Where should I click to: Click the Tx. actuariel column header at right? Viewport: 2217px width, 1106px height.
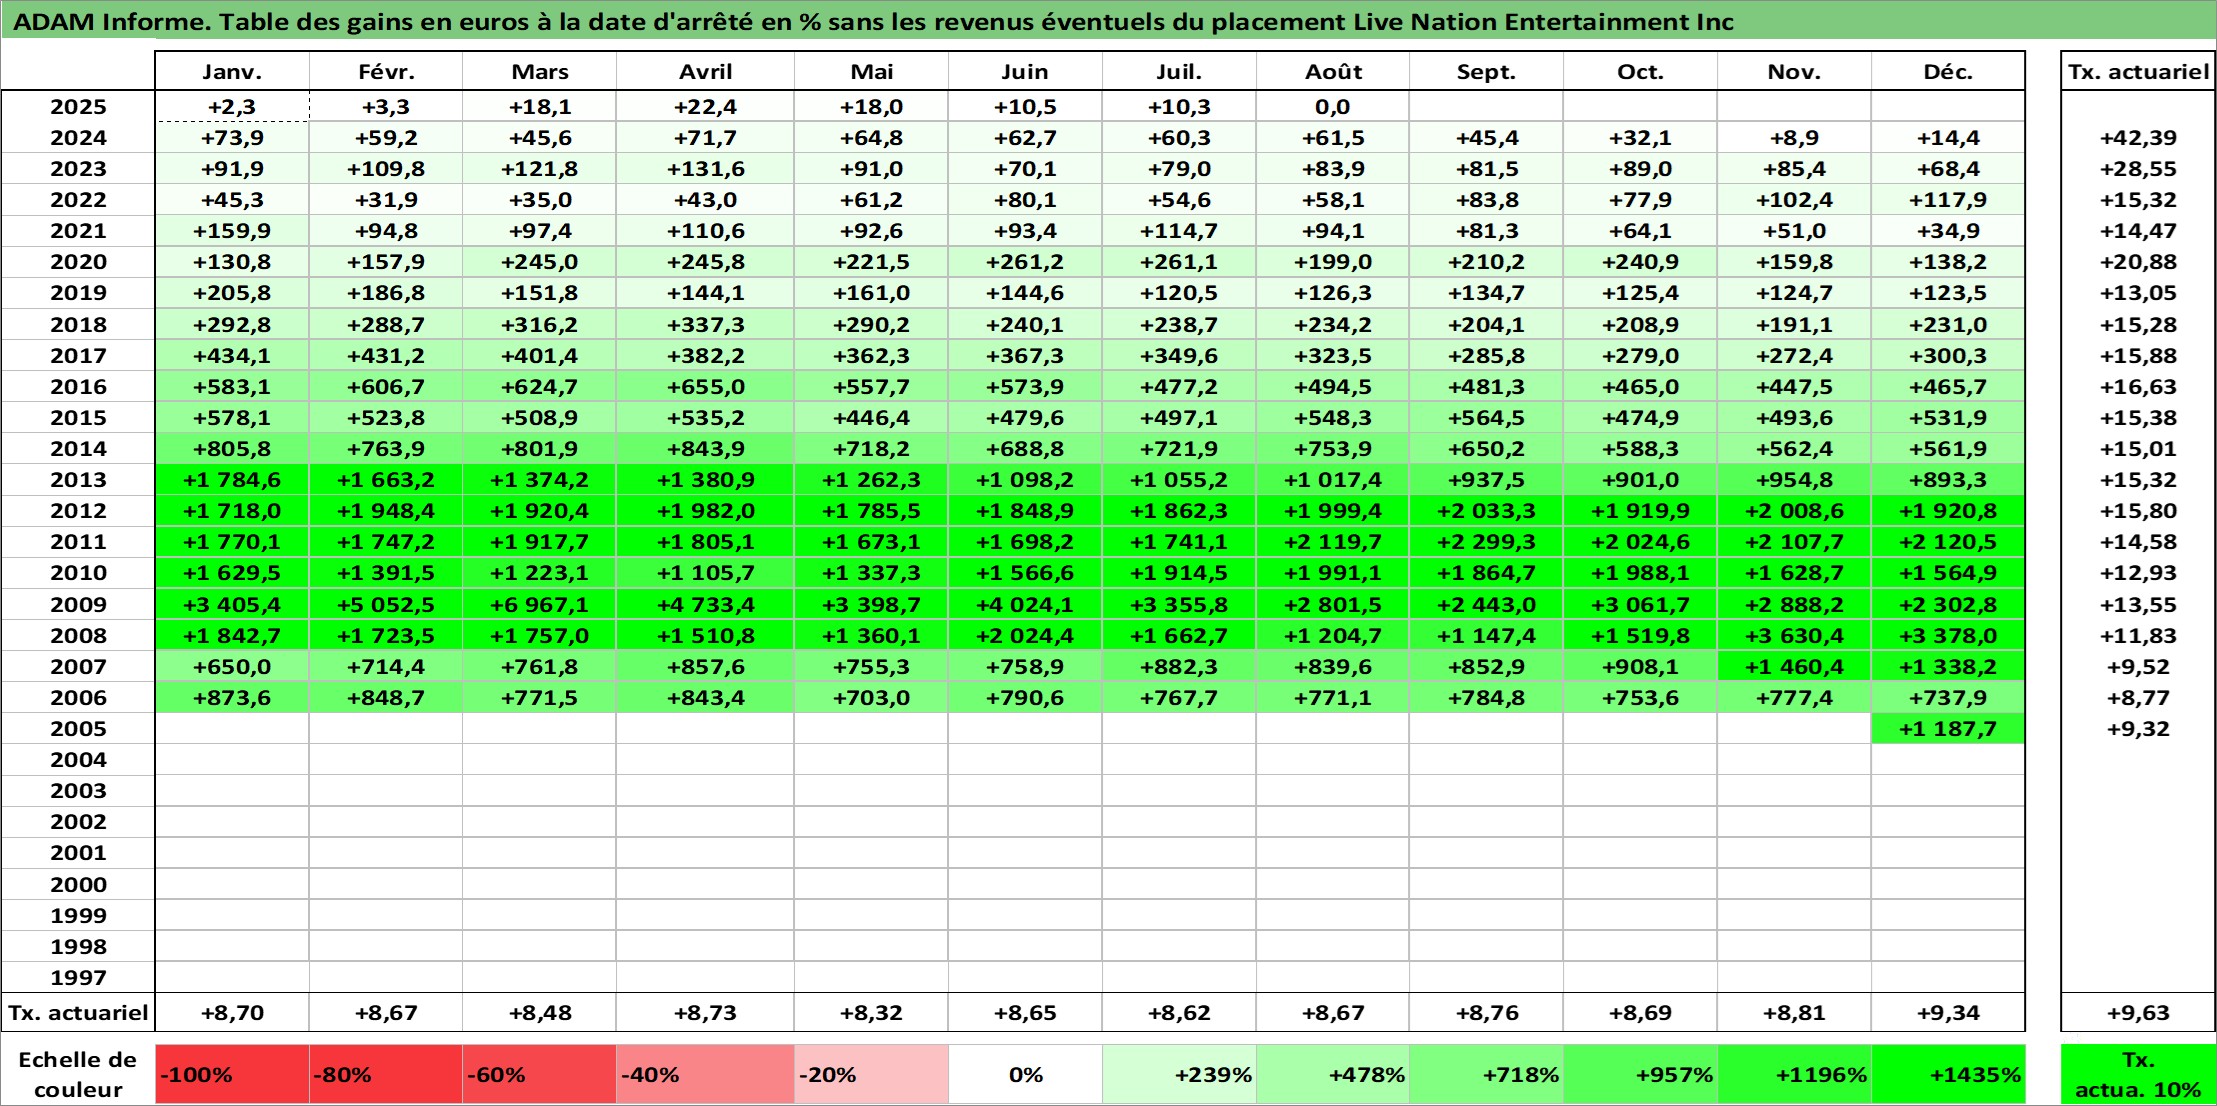tap(2138, 71)
